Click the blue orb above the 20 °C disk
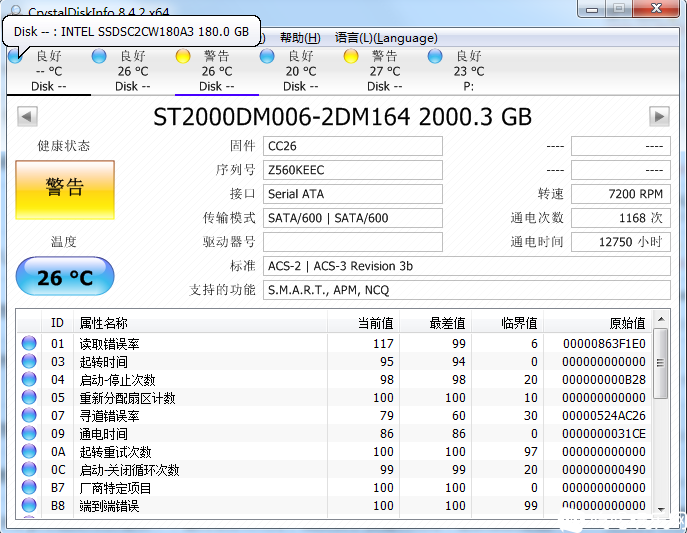The image size is (687, 533). [x=267, y=56]
